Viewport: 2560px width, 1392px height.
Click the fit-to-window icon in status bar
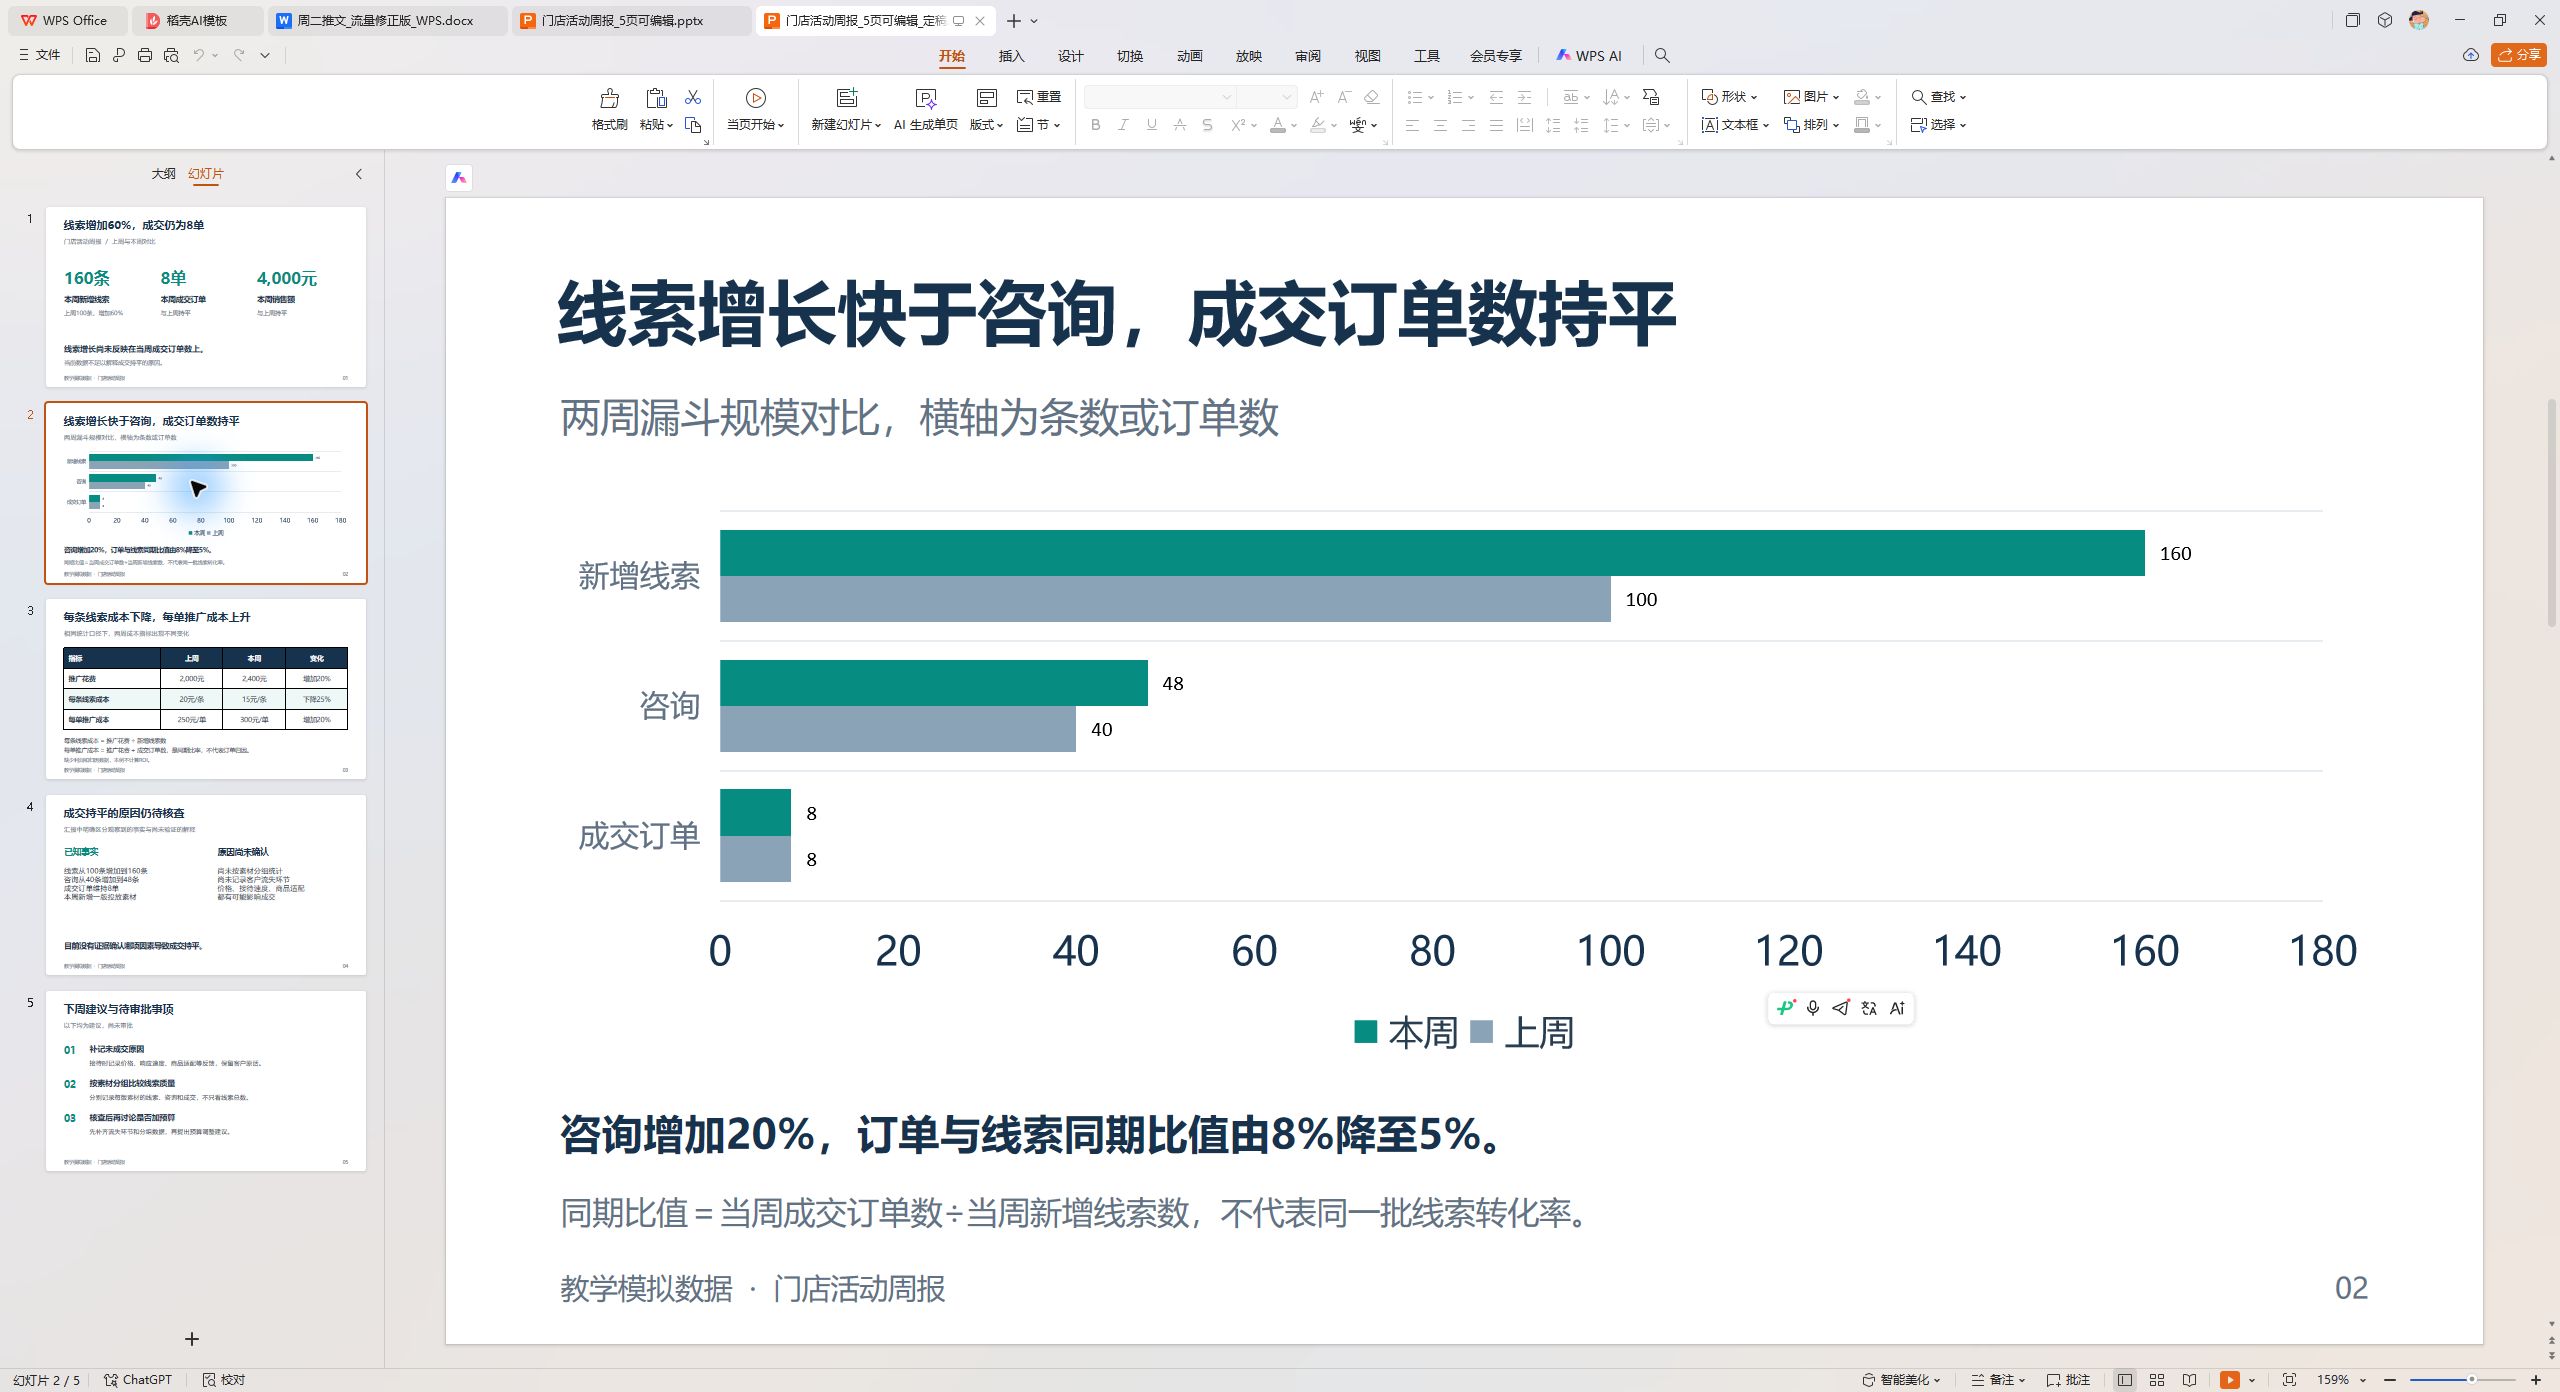tap(2290, 1380)
